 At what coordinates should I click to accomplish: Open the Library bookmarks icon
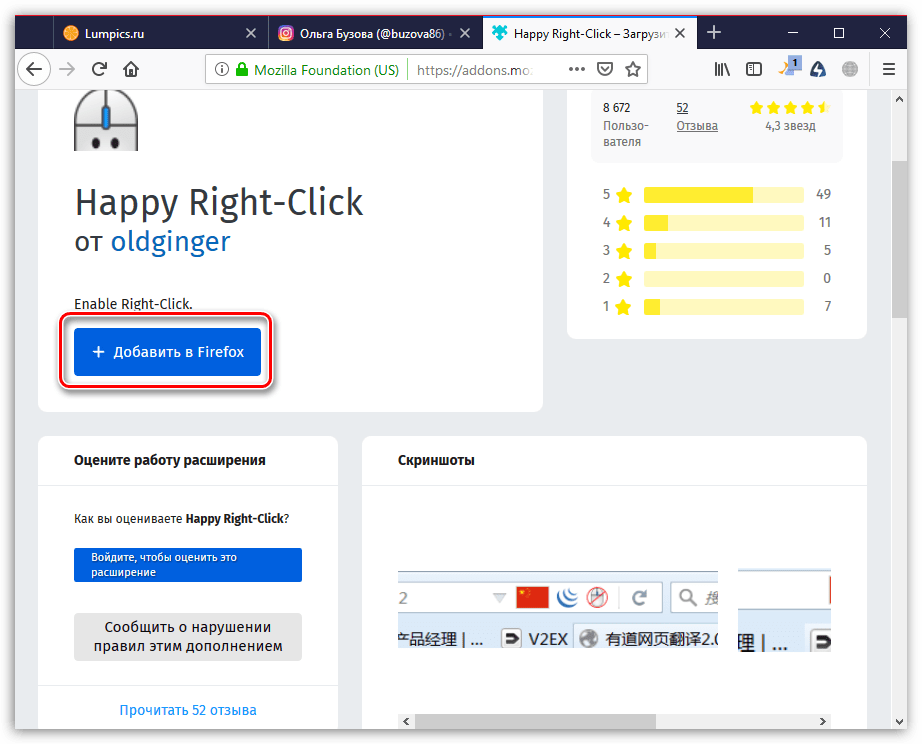(722, 70)
